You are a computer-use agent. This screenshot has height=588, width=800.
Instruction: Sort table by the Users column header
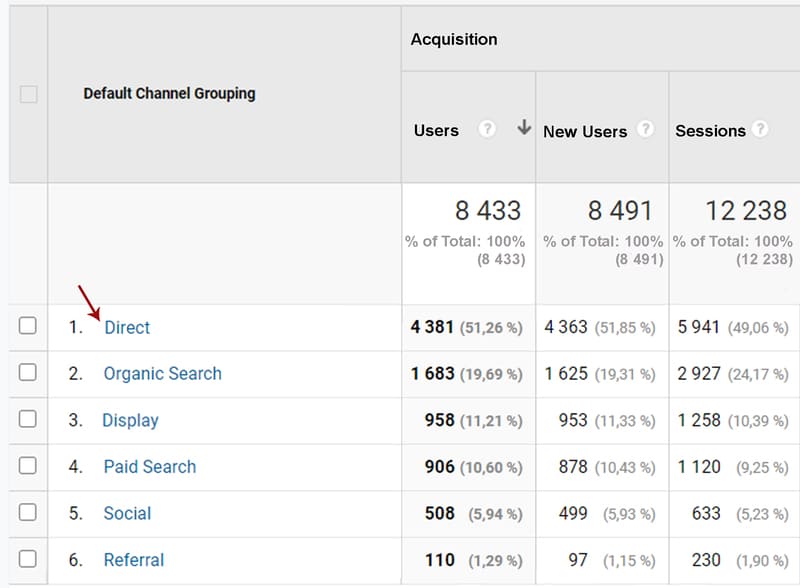coord(436,130)
